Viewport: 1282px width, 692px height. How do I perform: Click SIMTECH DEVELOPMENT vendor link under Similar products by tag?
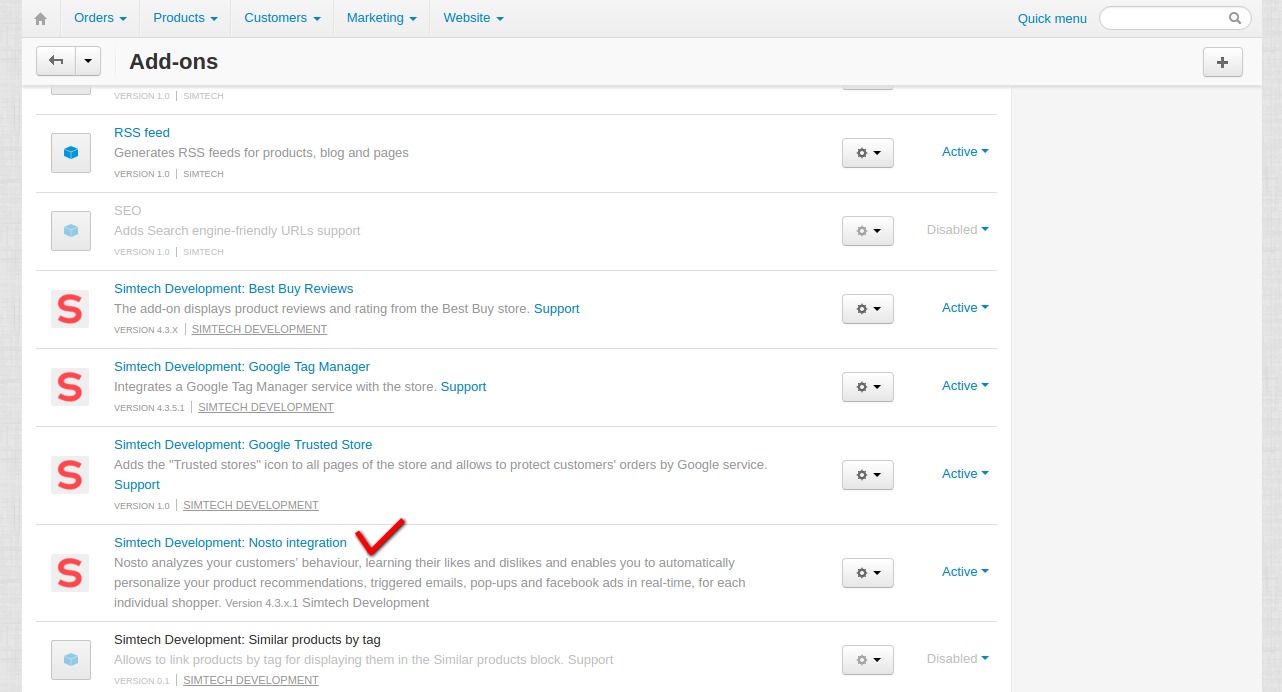click(251, 680)
